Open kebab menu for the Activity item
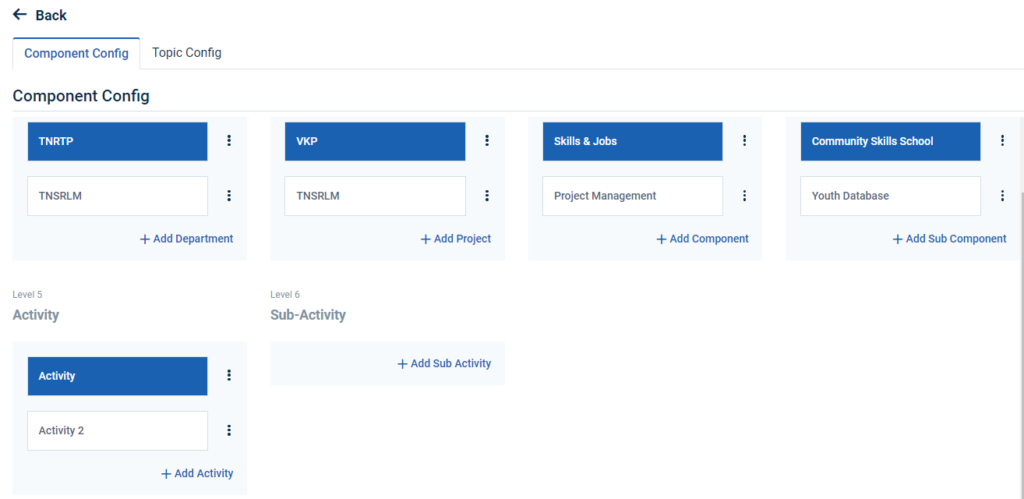1024x499 pixels. [229, 375]
